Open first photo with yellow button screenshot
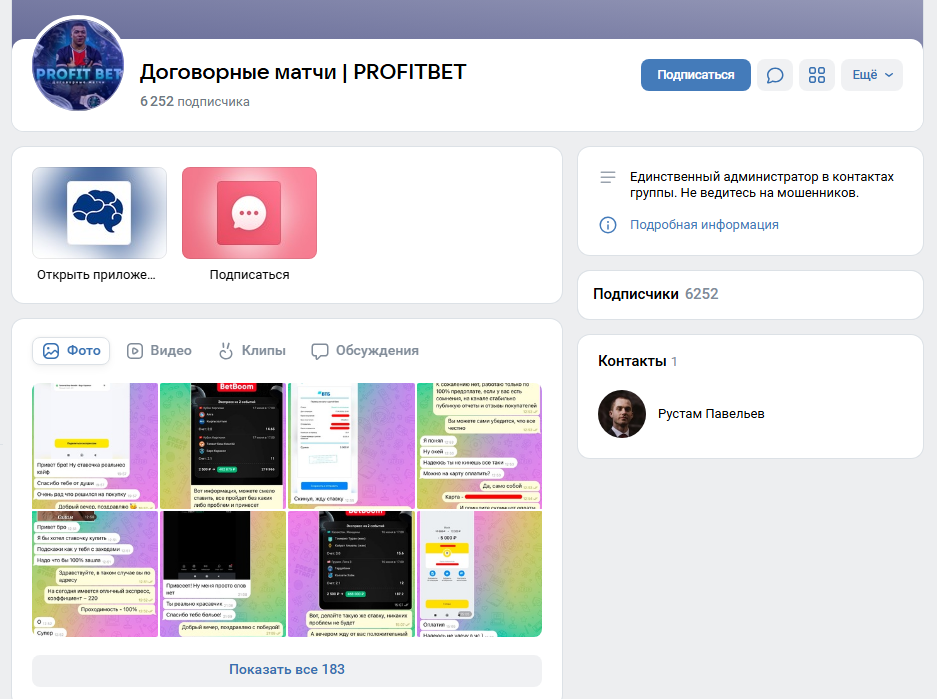The width and height of the screenshot is (937, 699). (x=95, y=446)
